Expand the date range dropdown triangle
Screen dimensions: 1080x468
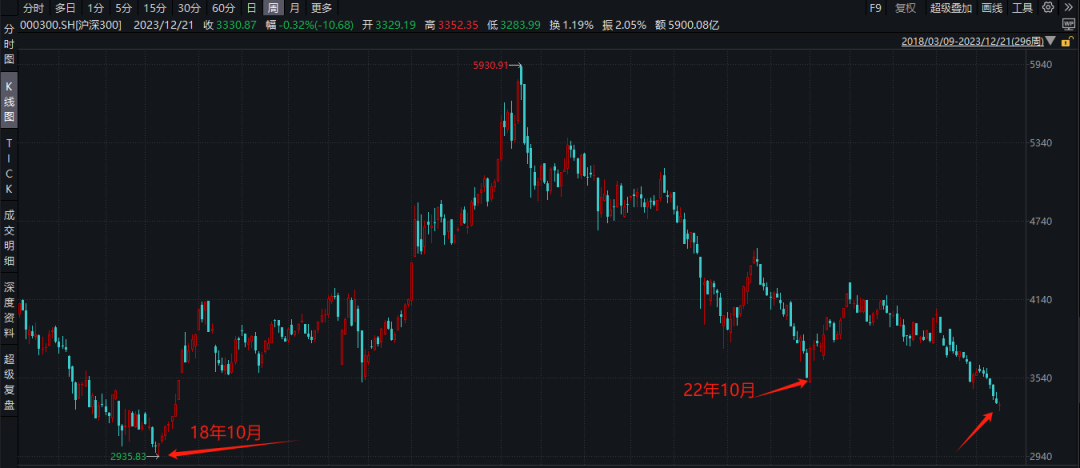click(x=1050, y=41)
